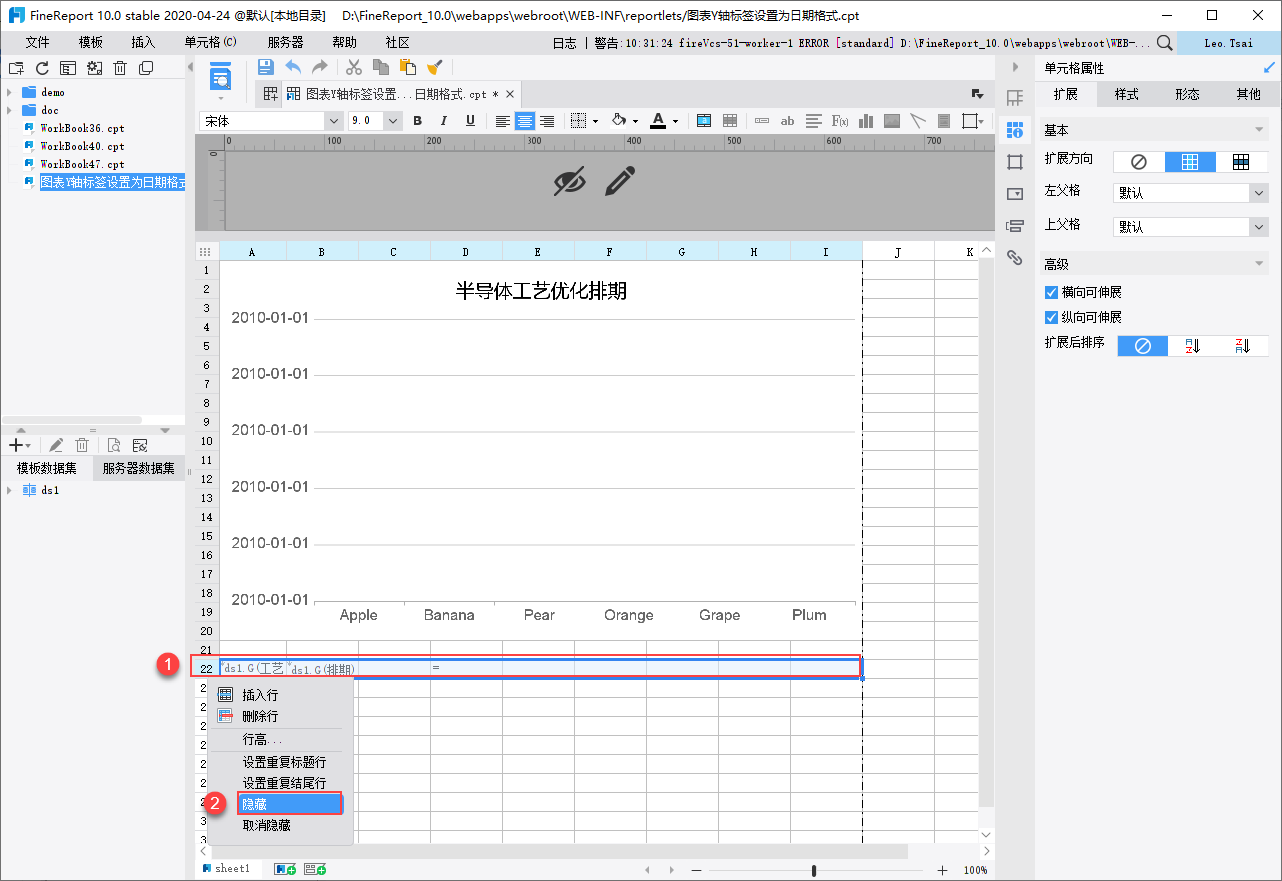This screenshot has height=881, width=1282.
Task: Uncheck the 横向可伸展 checkbox
Action: 1051,292
